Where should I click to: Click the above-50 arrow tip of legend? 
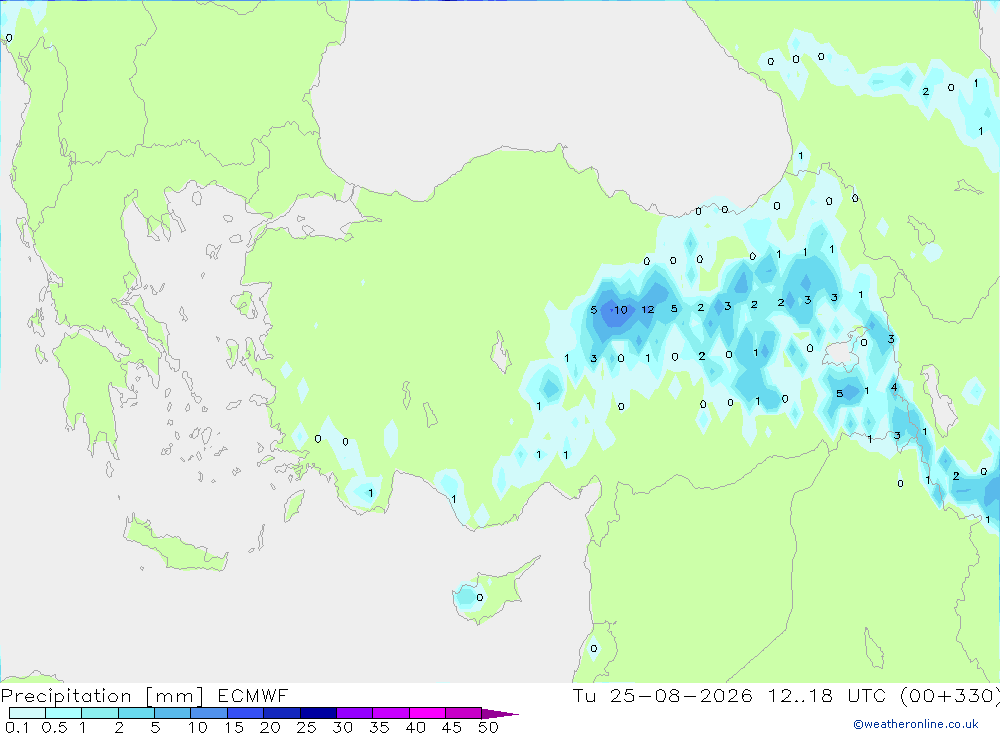pos(500,714)
